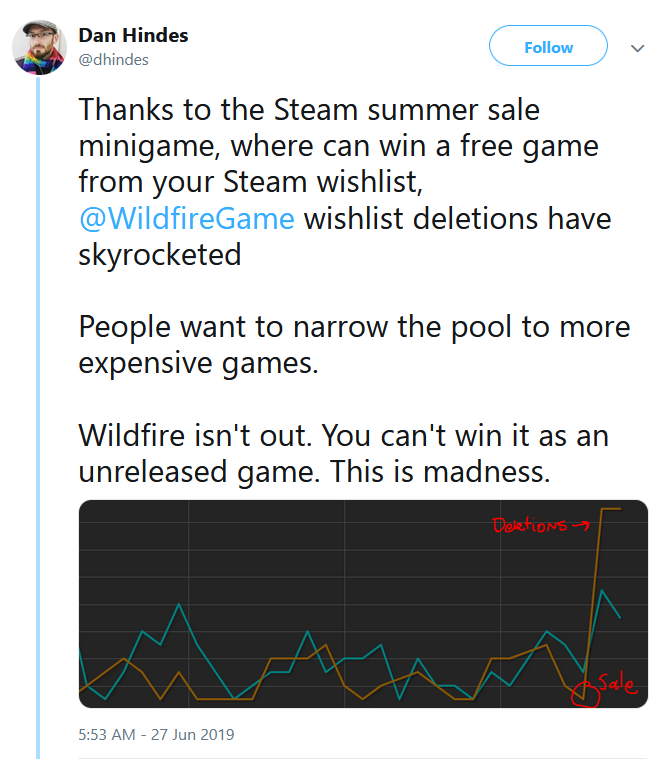Screen dimensions: 667x759
Task: Click Dan Hindes' profile avatar photo
Action: click(39, 46)
